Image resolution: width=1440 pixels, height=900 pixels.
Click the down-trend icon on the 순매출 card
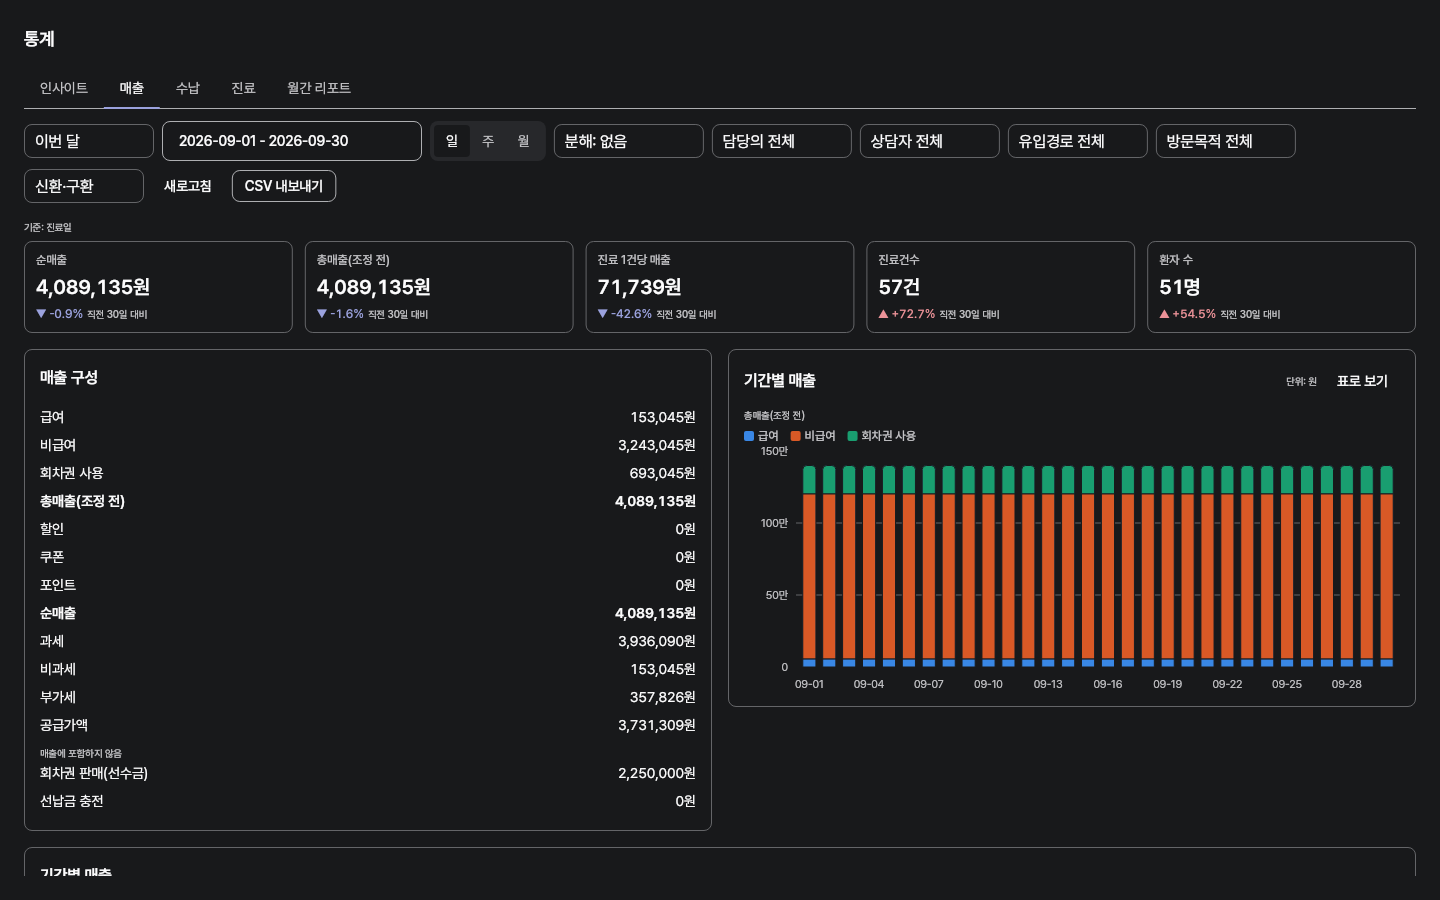(x=41, y=314)
